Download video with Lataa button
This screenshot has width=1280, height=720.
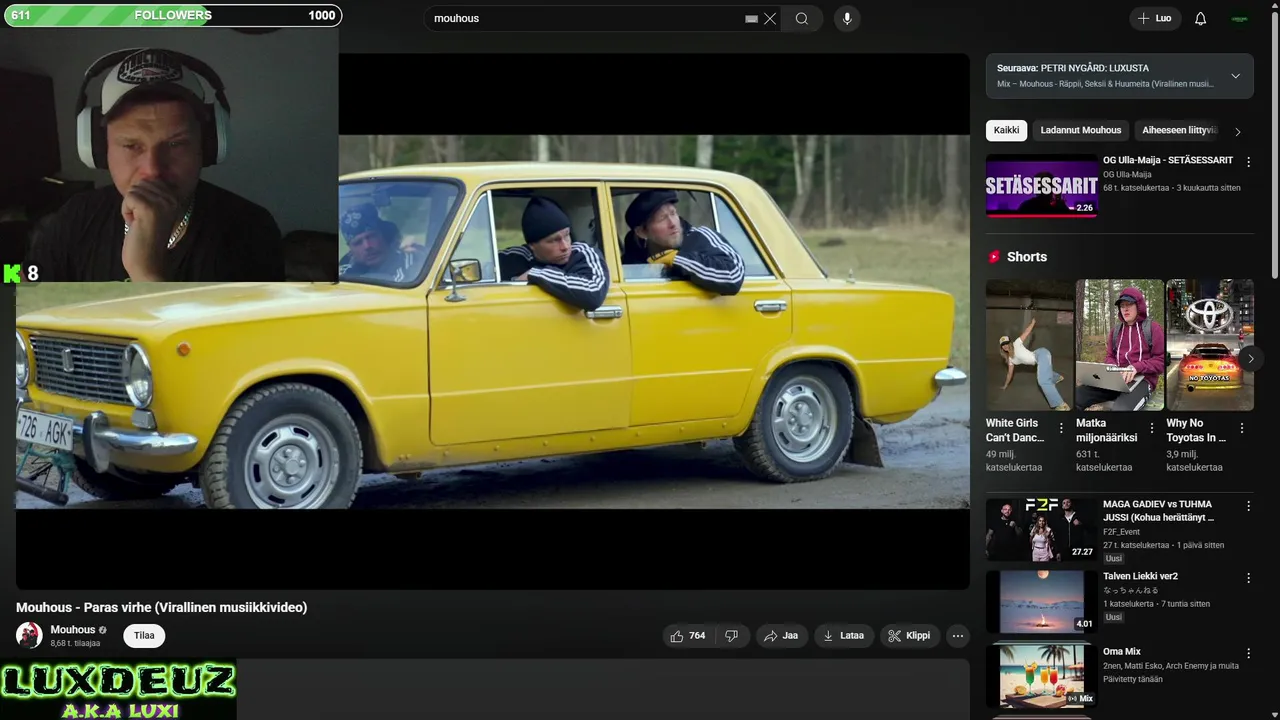(x=843, y=636)
